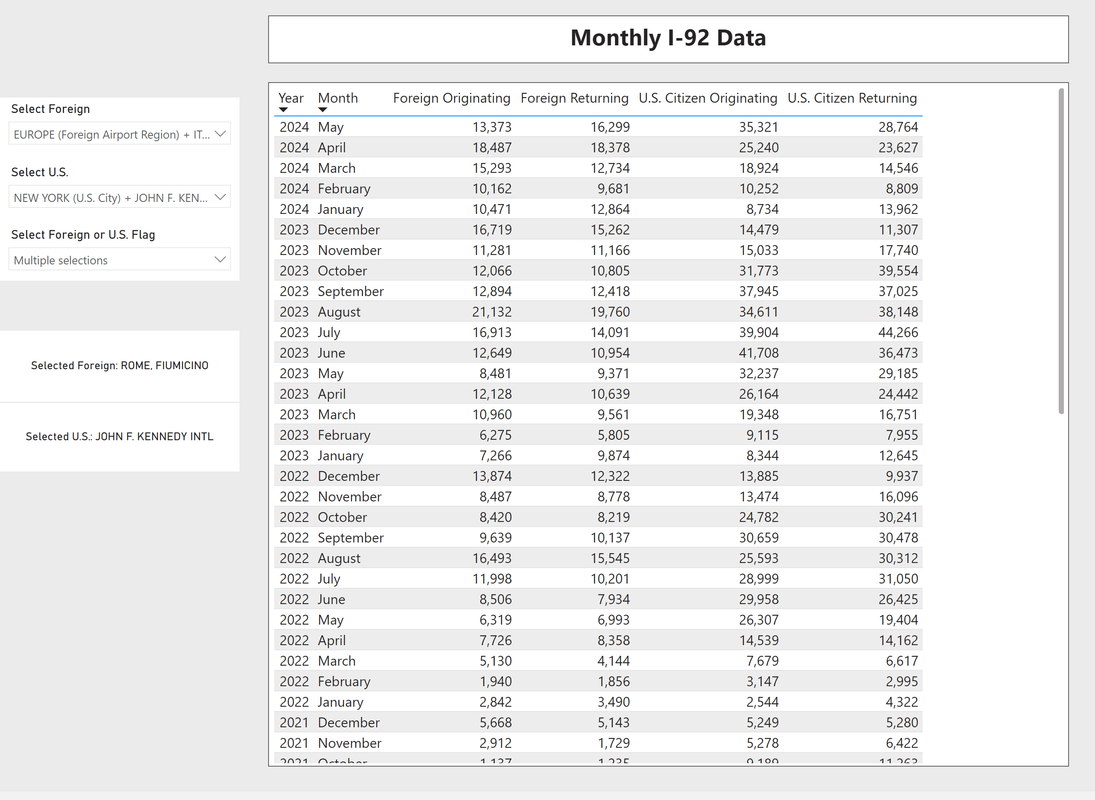The width and height of the screenshot is (1095, 800).
Task: Click the 41,708 value for June 2023
Action: click(758, 353)
